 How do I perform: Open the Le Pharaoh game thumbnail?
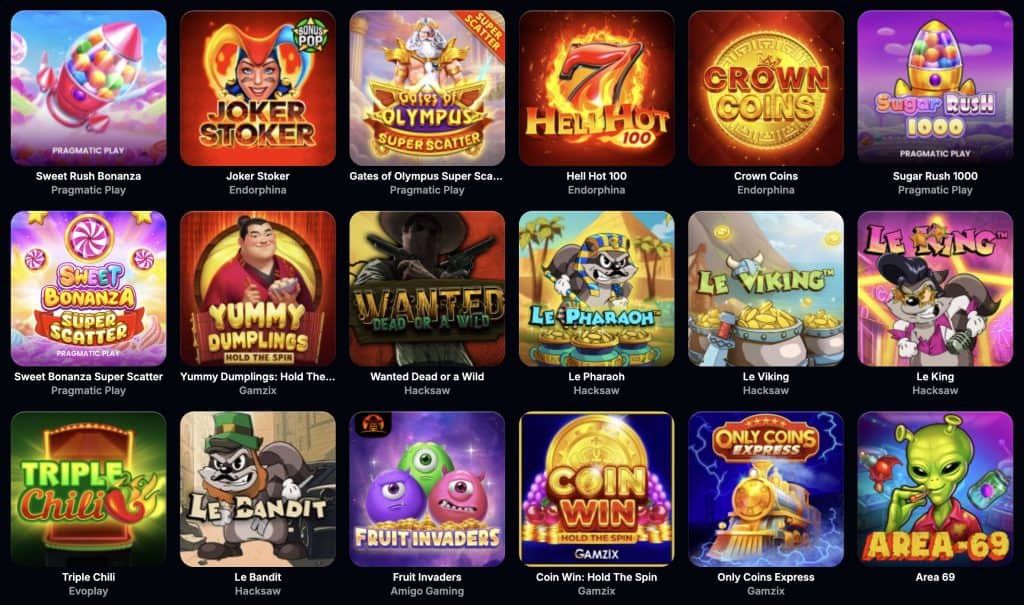point(597,289)
